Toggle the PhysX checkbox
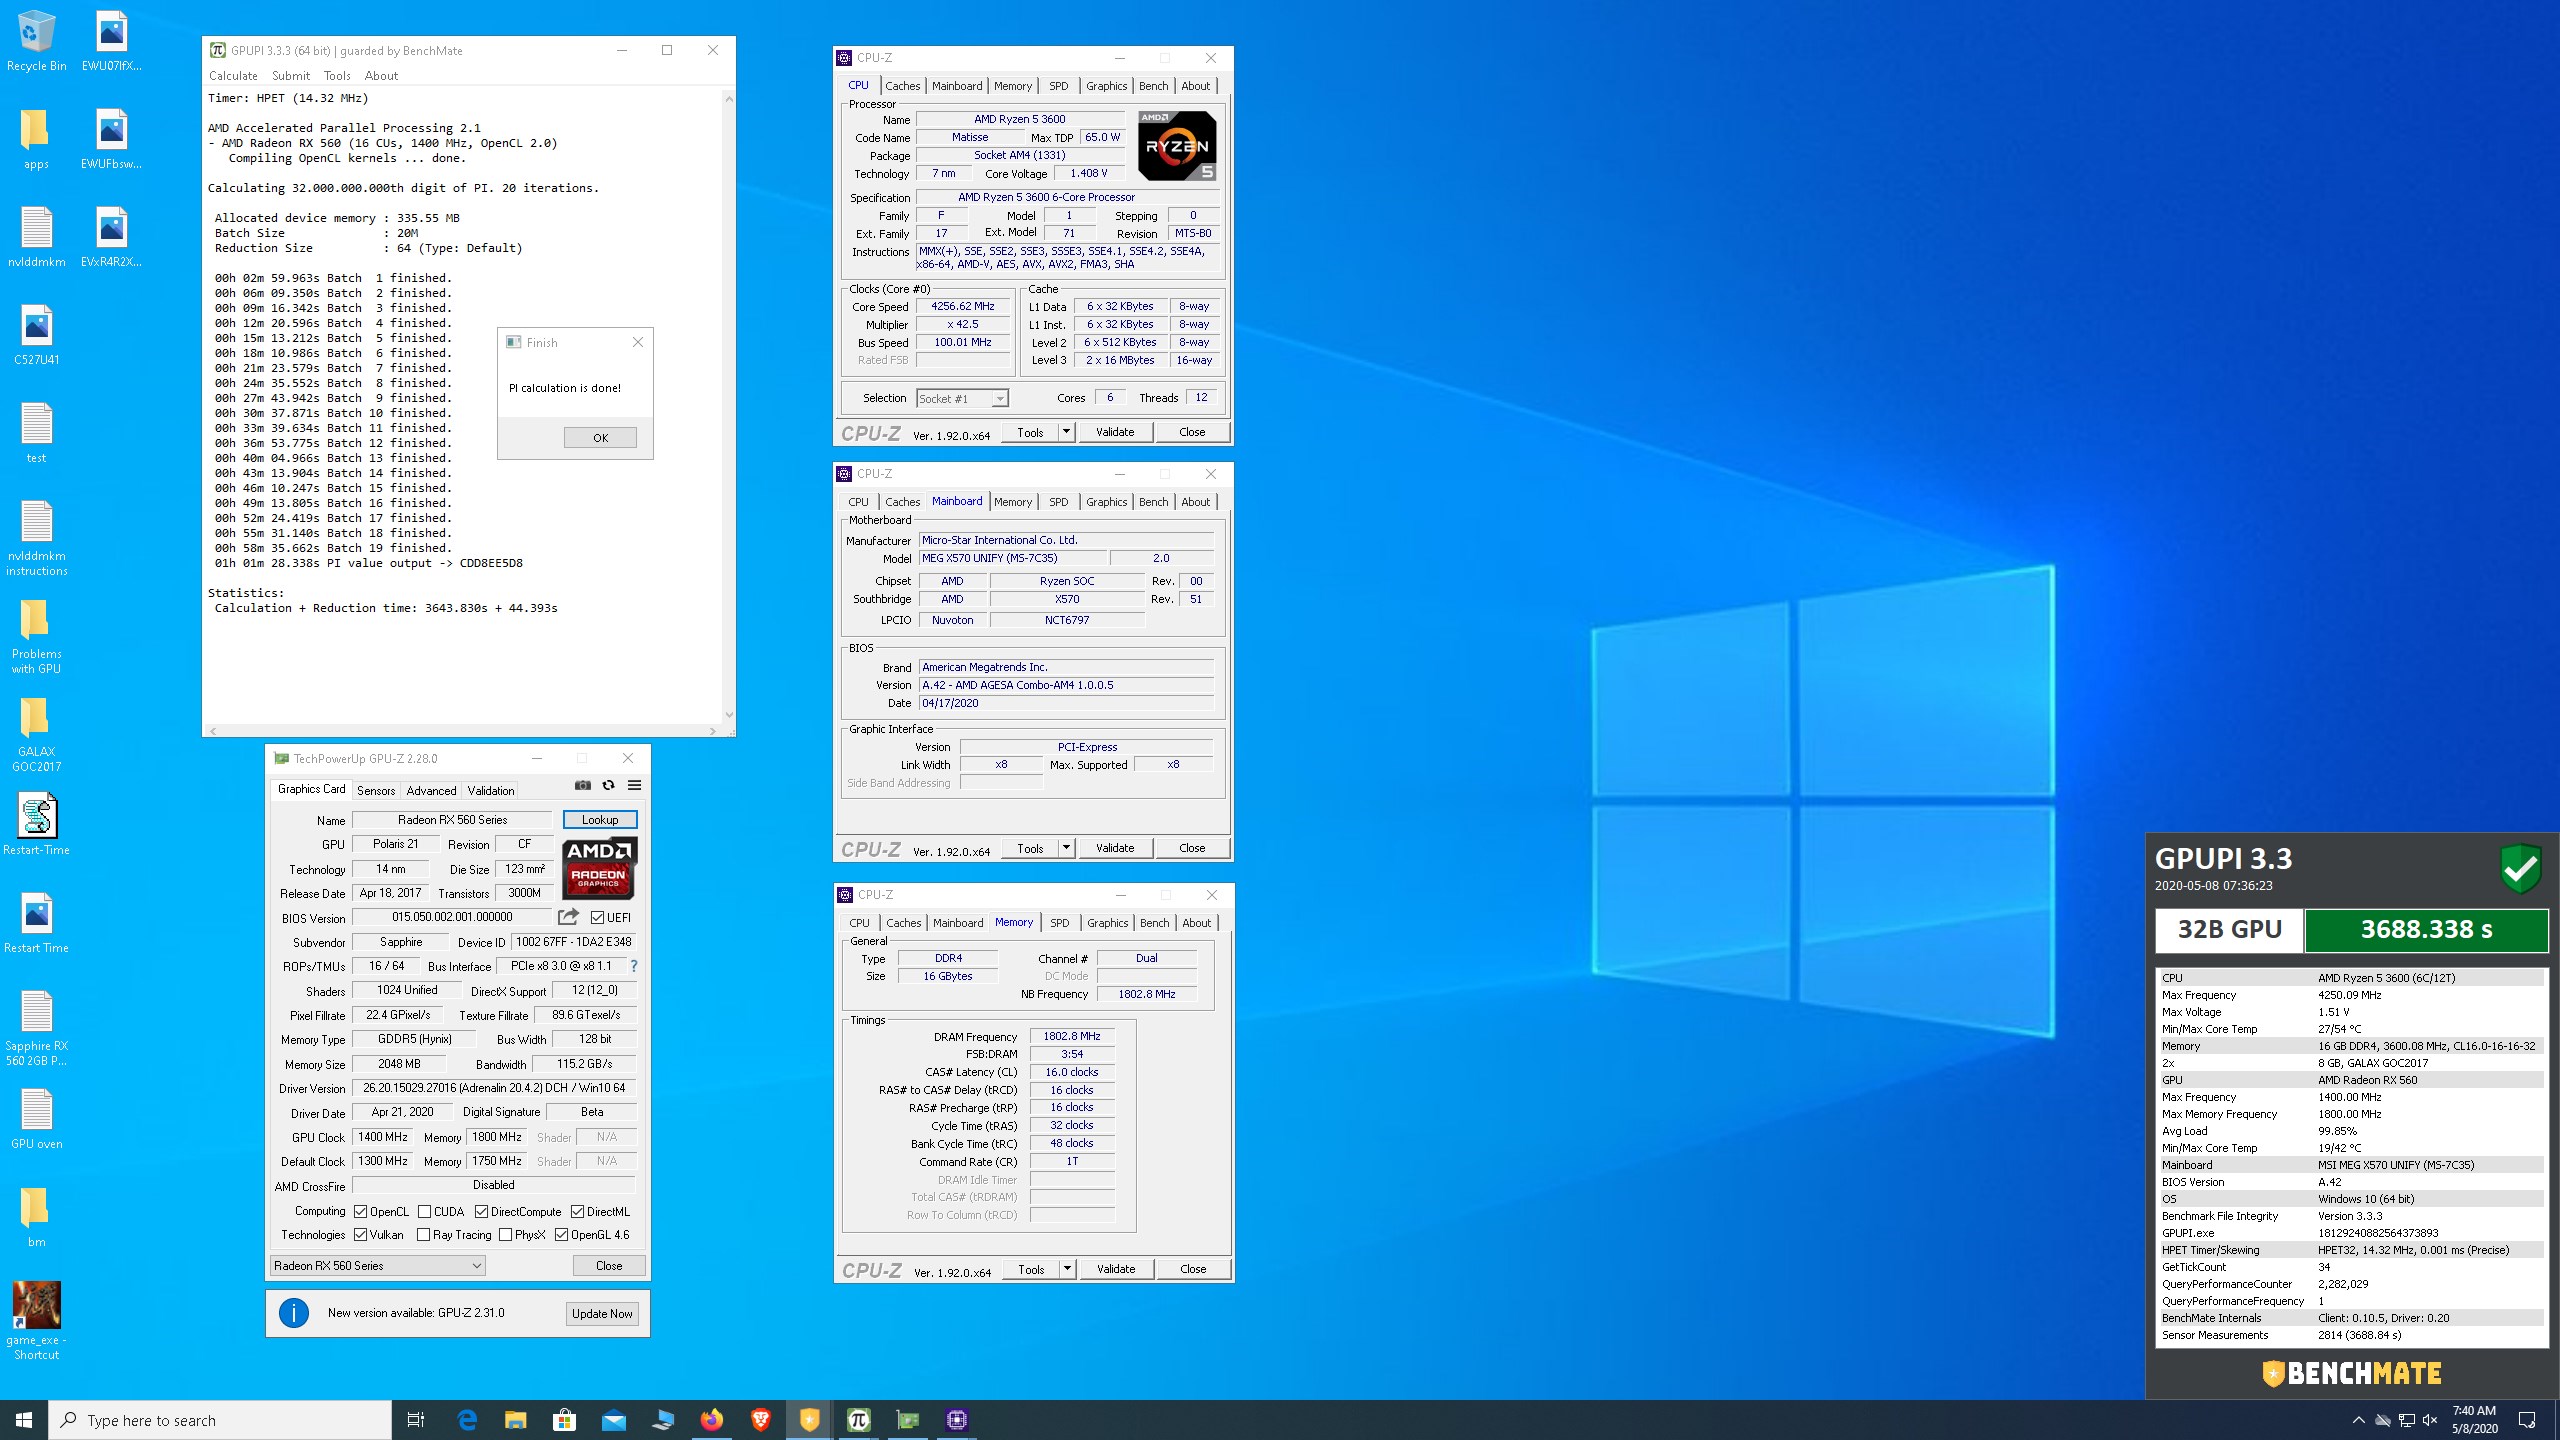Screen dimensions: 2560x1440 [506, 1235]
